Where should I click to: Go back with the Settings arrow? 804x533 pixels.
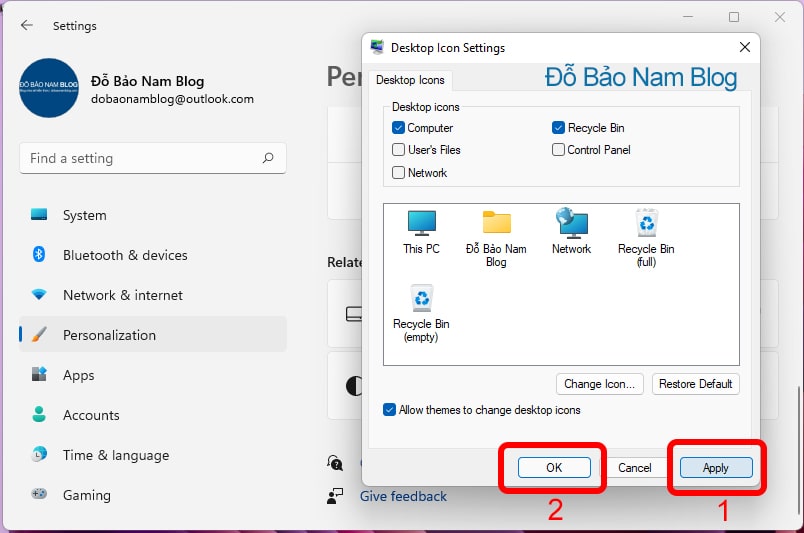coord(27,25)
